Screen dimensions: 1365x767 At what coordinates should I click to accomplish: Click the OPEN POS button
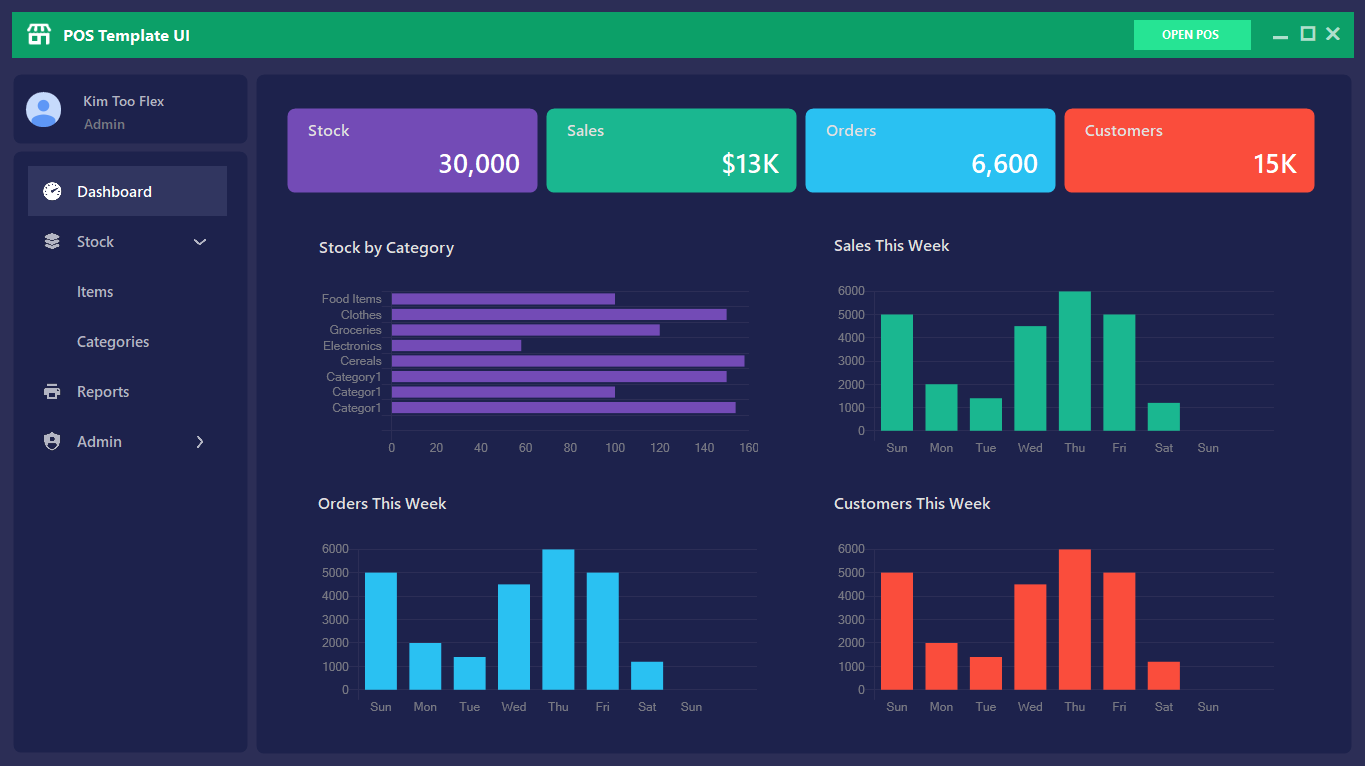[1192, 33]
